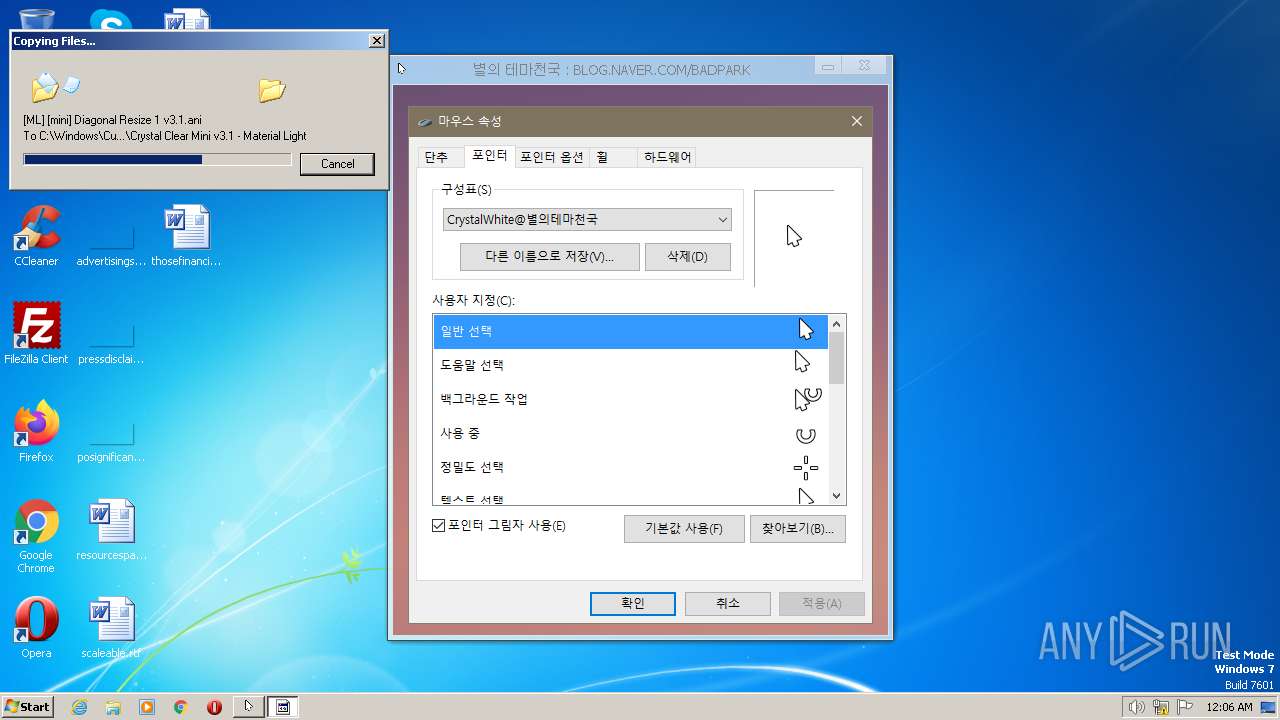
Task: Click 다른 이름으로 저장(V) button
Action: [549, 257]
